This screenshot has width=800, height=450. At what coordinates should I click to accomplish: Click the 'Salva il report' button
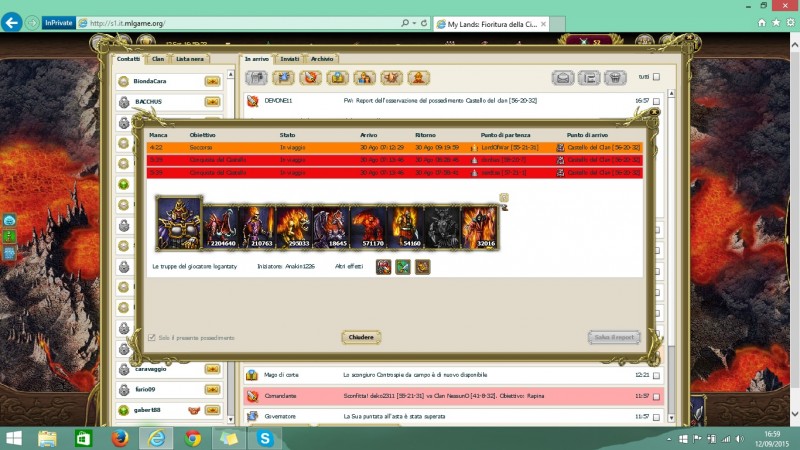tap(613, 337)
